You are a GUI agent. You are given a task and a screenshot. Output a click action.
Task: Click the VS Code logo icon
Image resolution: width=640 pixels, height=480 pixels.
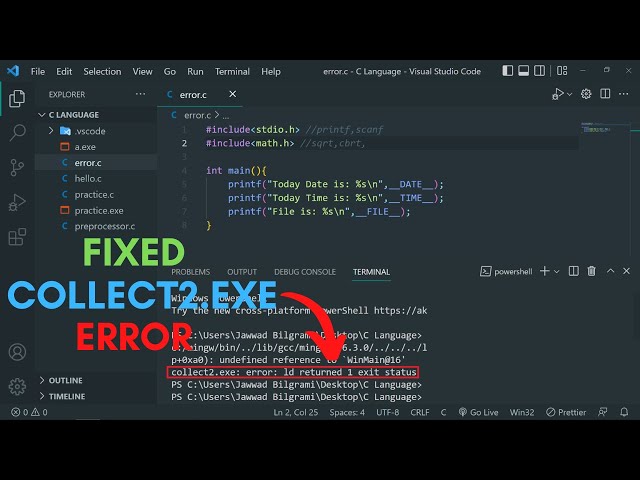pos(13,71)
